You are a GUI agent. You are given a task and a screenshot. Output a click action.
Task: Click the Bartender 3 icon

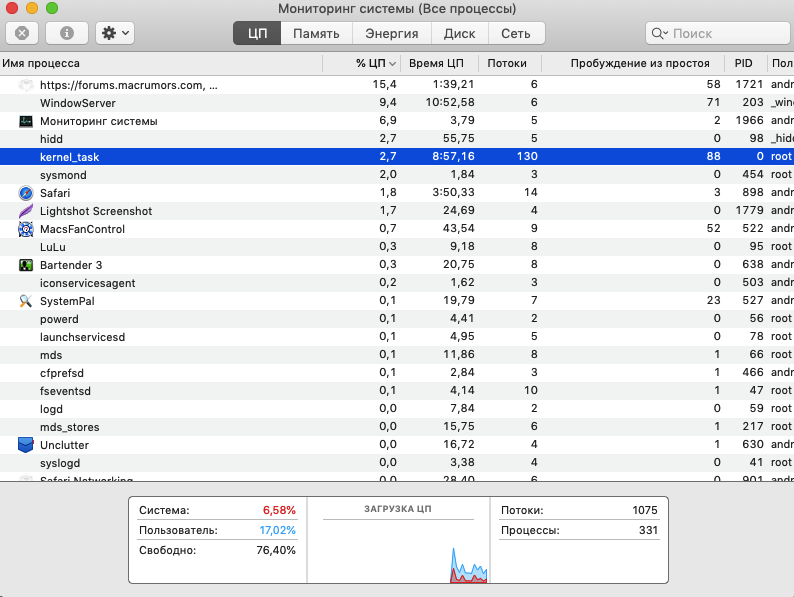pos(26,265)
